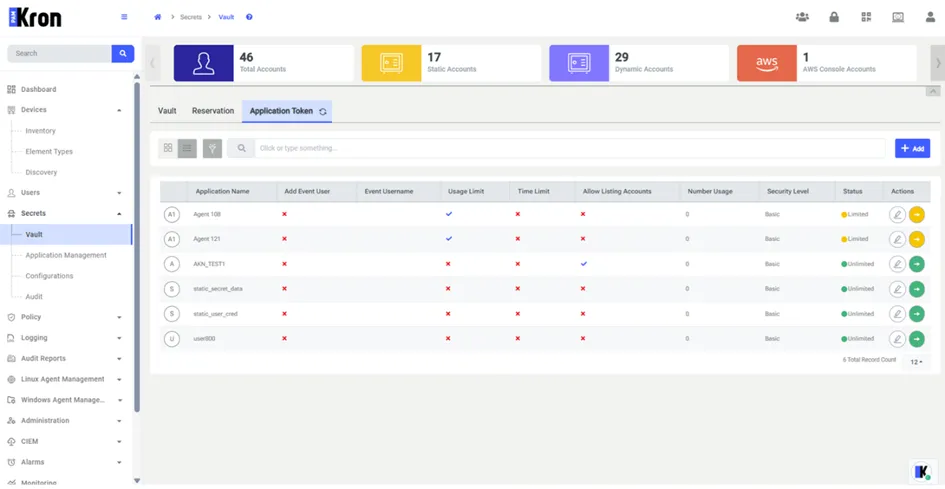Edit the user800 token via the pencil icon
The image size is (945, 489).
[x=897, y=339]
